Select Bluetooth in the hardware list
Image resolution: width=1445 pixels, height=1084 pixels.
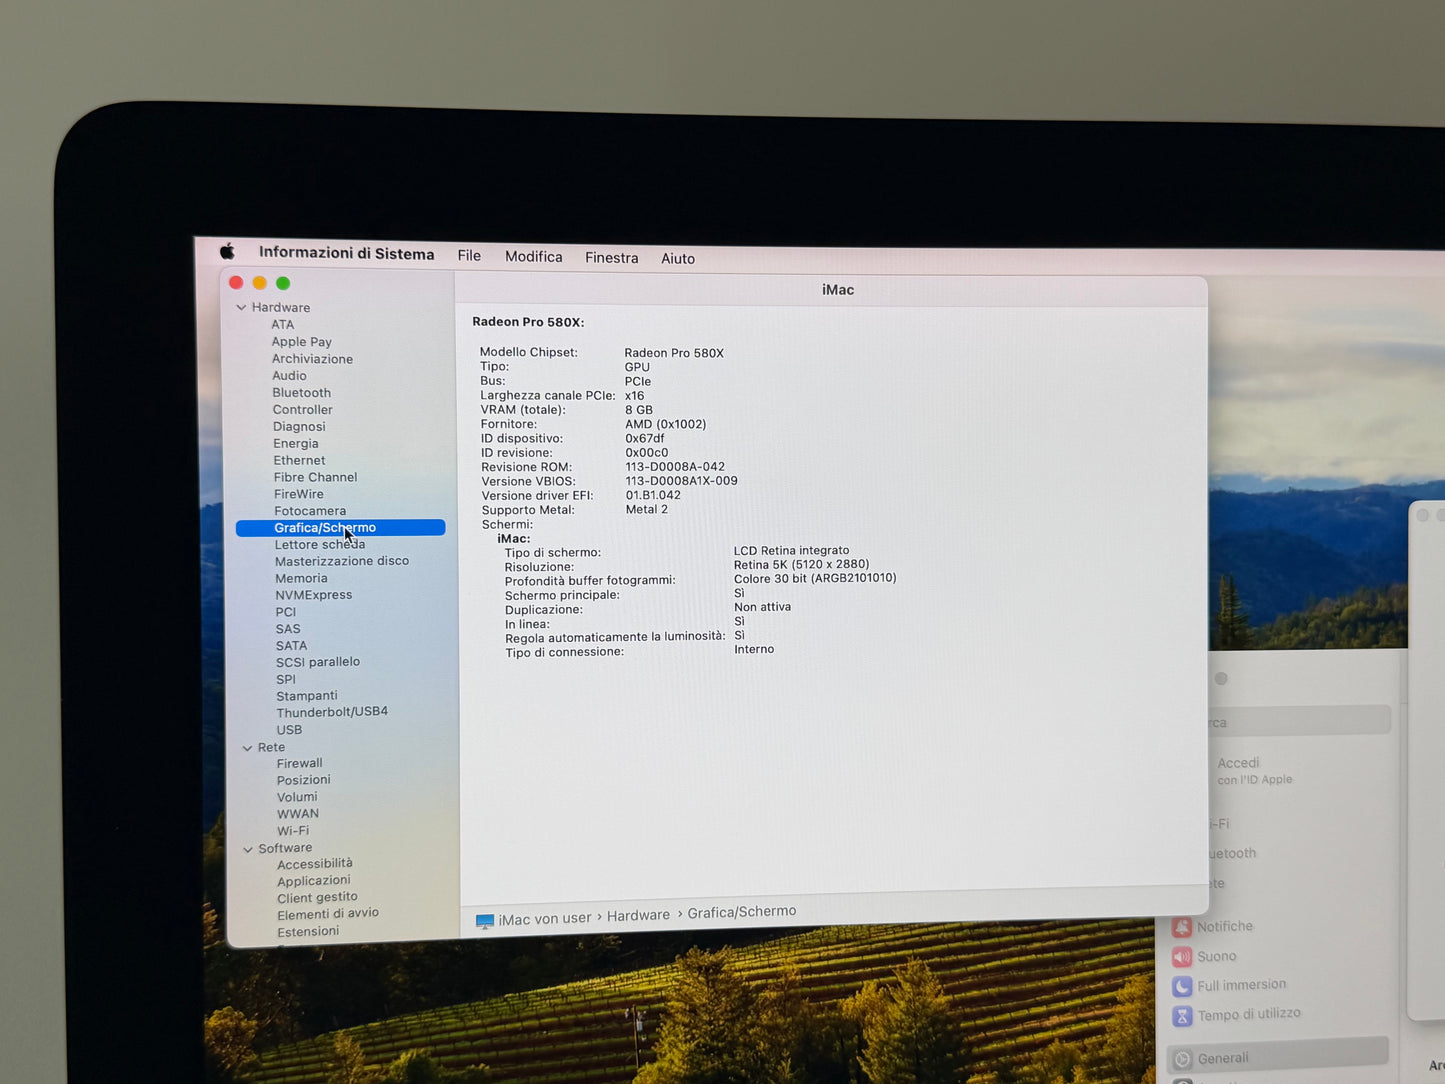[x=301, y=393]
